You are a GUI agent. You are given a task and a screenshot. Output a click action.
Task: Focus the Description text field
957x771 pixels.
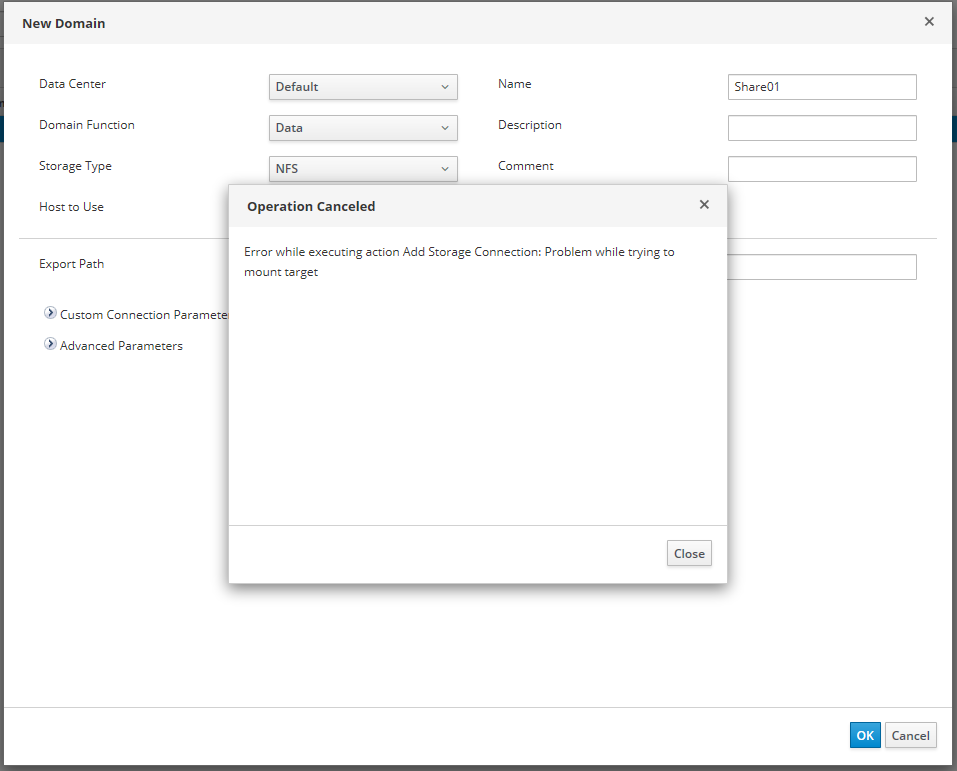[x=821, y=128]
